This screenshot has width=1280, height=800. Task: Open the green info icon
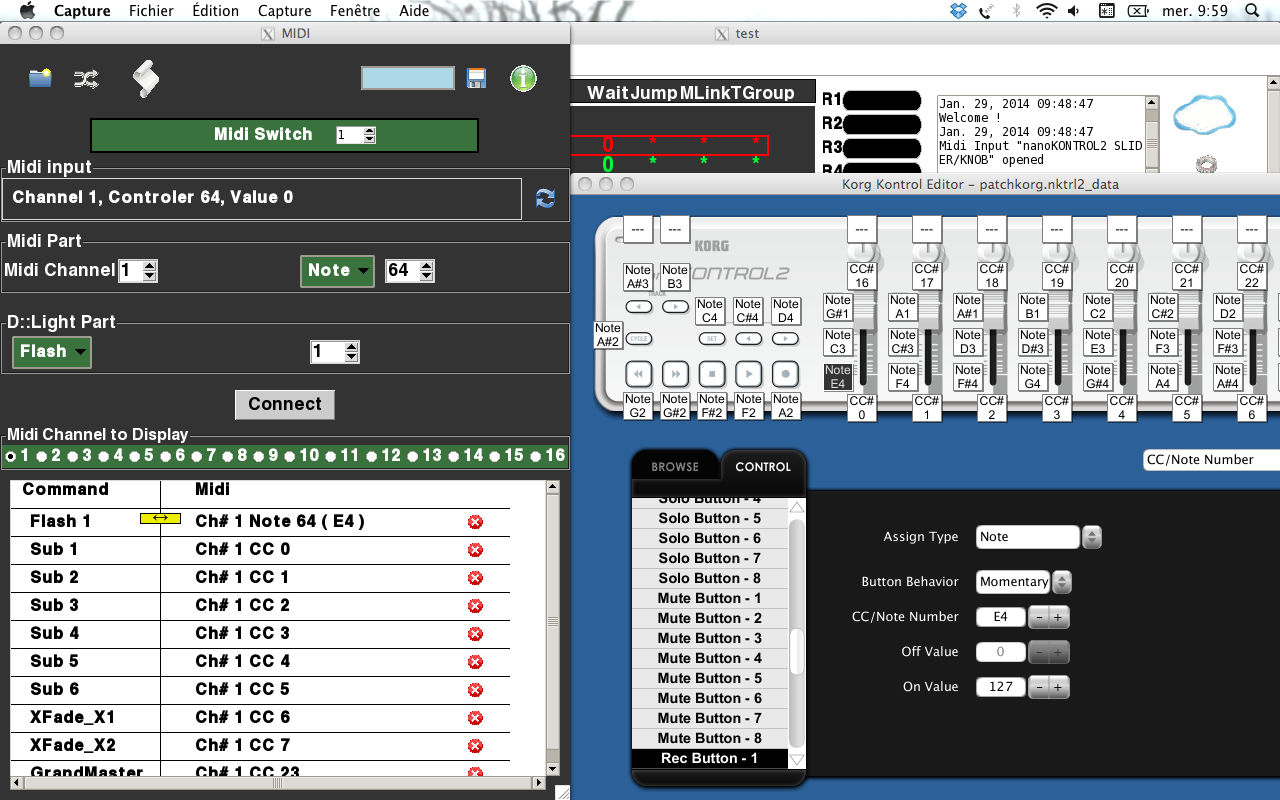pyautogui.click(x=523, y=78)
